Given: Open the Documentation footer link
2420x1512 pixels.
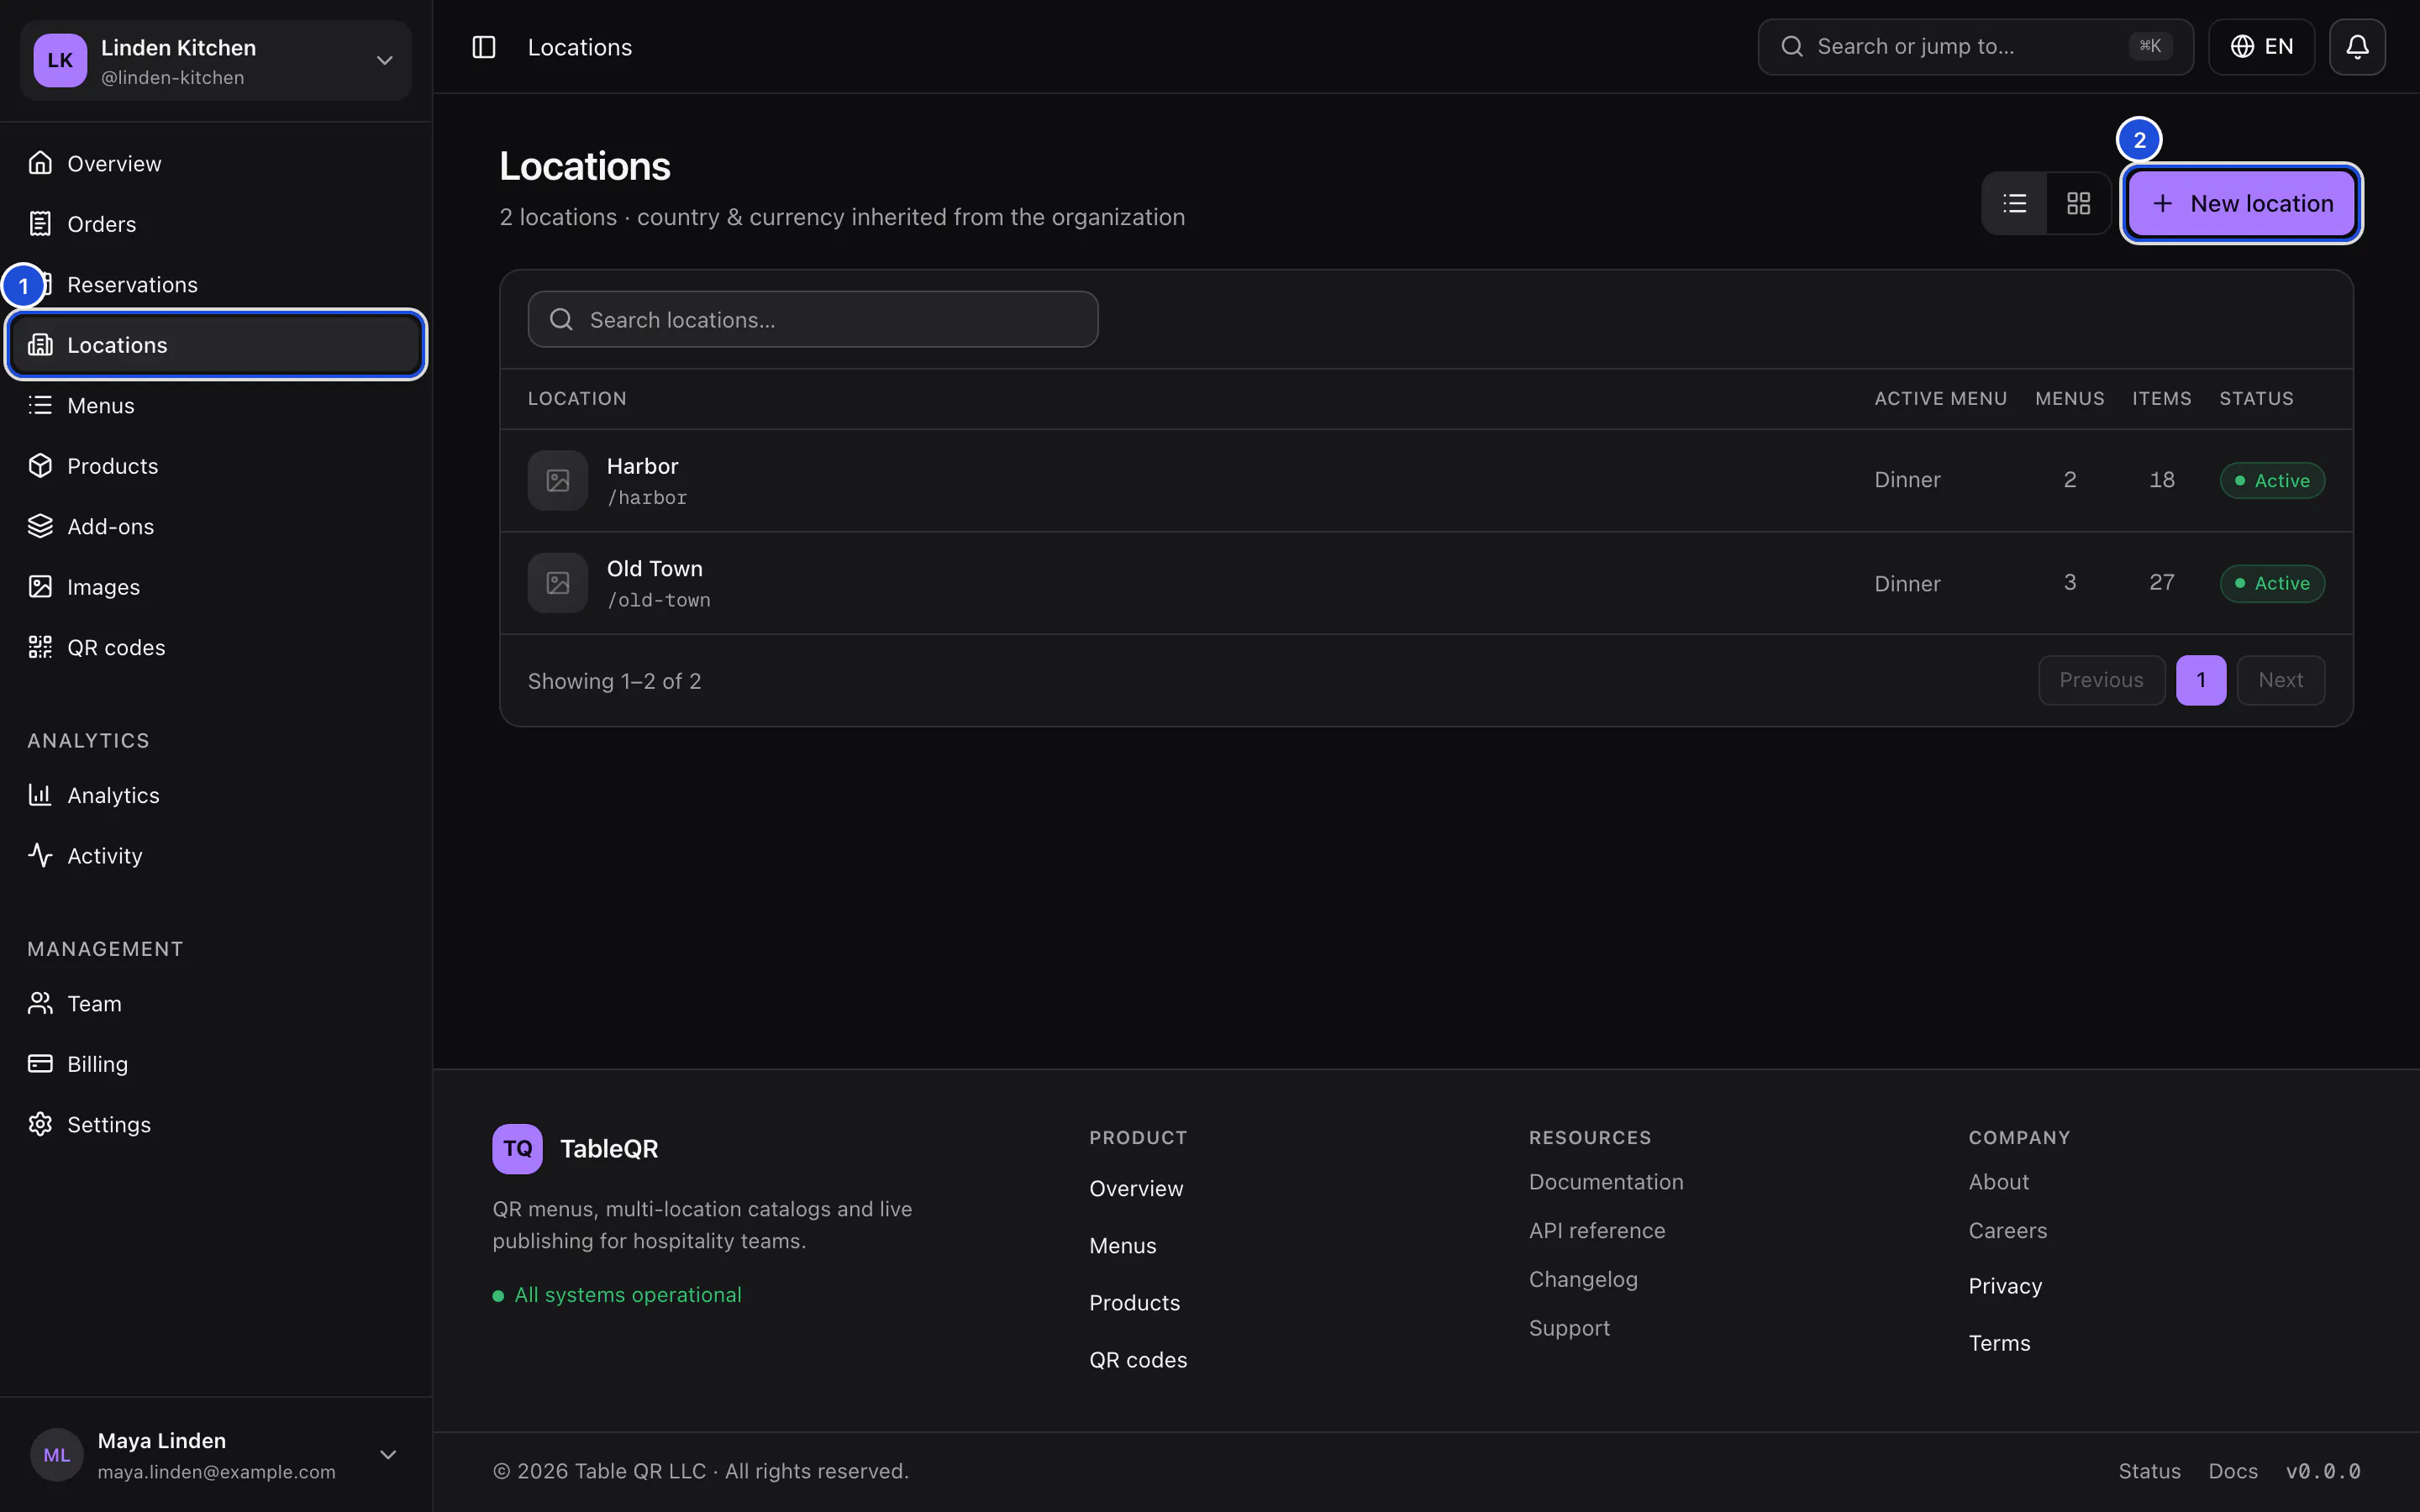Looking at the screenshot, I should tap(1606, 1182).
